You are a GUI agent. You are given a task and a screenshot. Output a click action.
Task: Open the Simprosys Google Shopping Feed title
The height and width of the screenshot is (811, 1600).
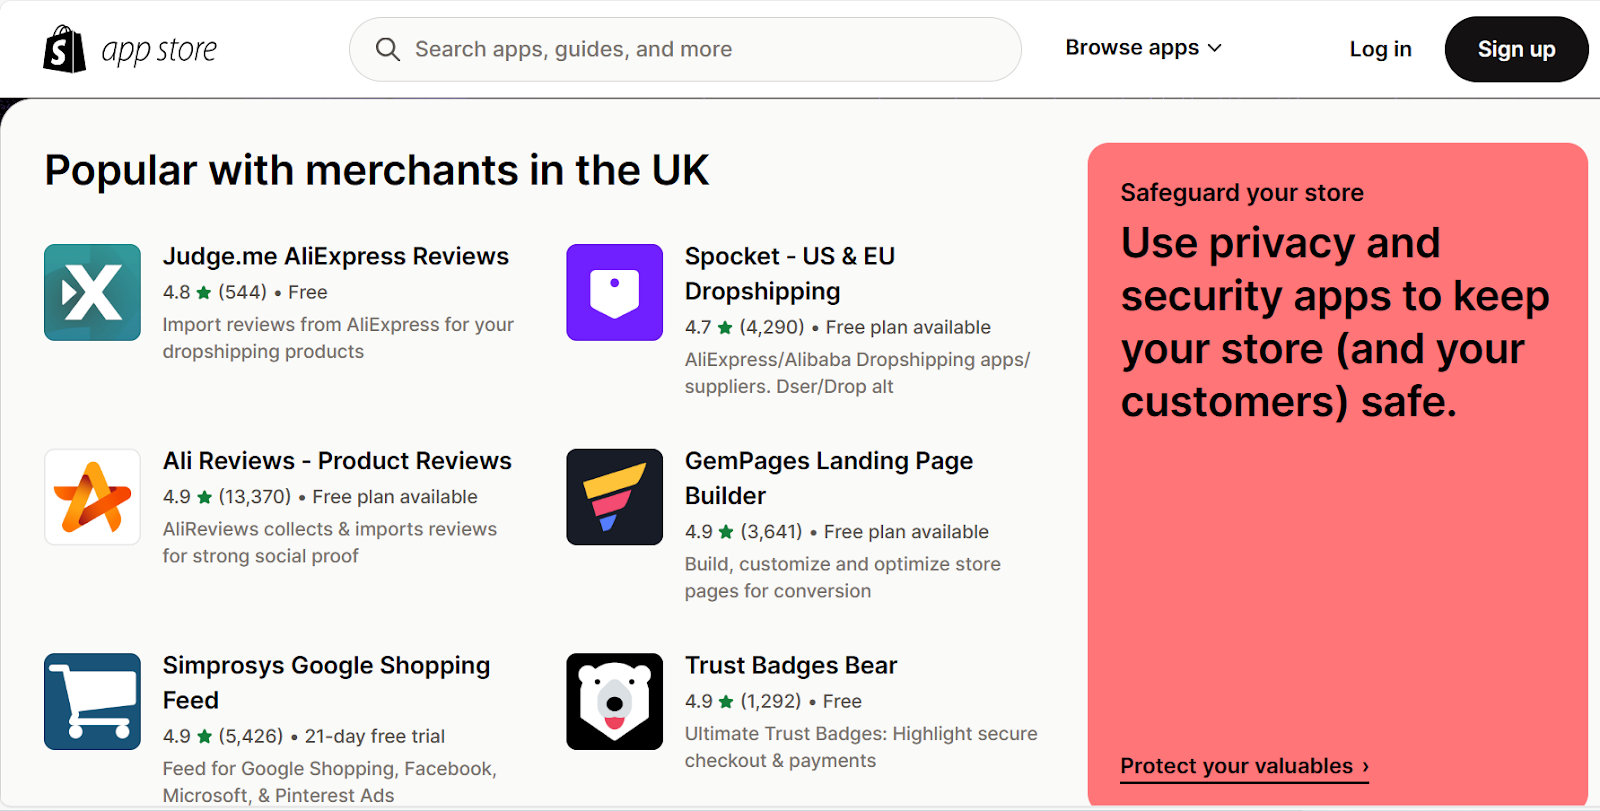click(326, 683)
